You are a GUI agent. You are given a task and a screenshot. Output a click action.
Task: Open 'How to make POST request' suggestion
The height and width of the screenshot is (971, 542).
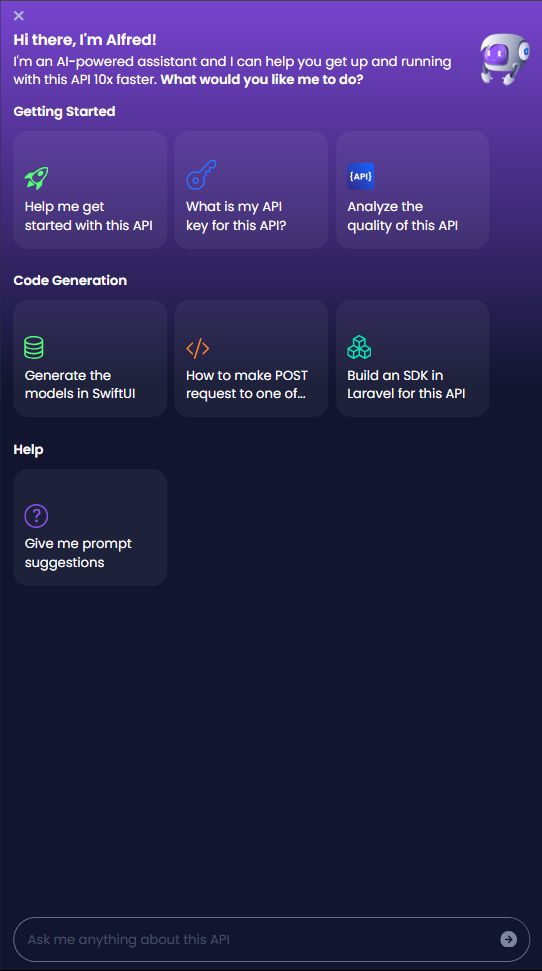(x=251, y=359)
